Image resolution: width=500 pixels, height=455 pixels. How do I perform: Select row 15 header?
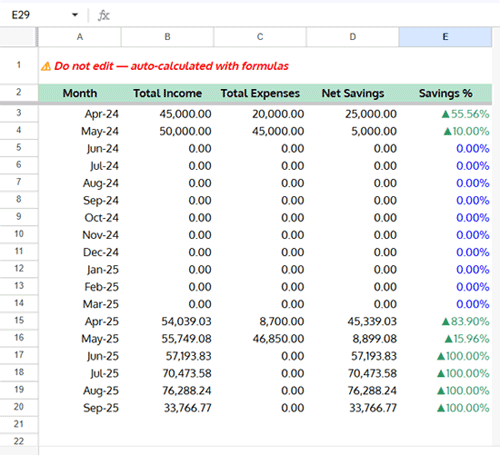click(x=19, y=321)
